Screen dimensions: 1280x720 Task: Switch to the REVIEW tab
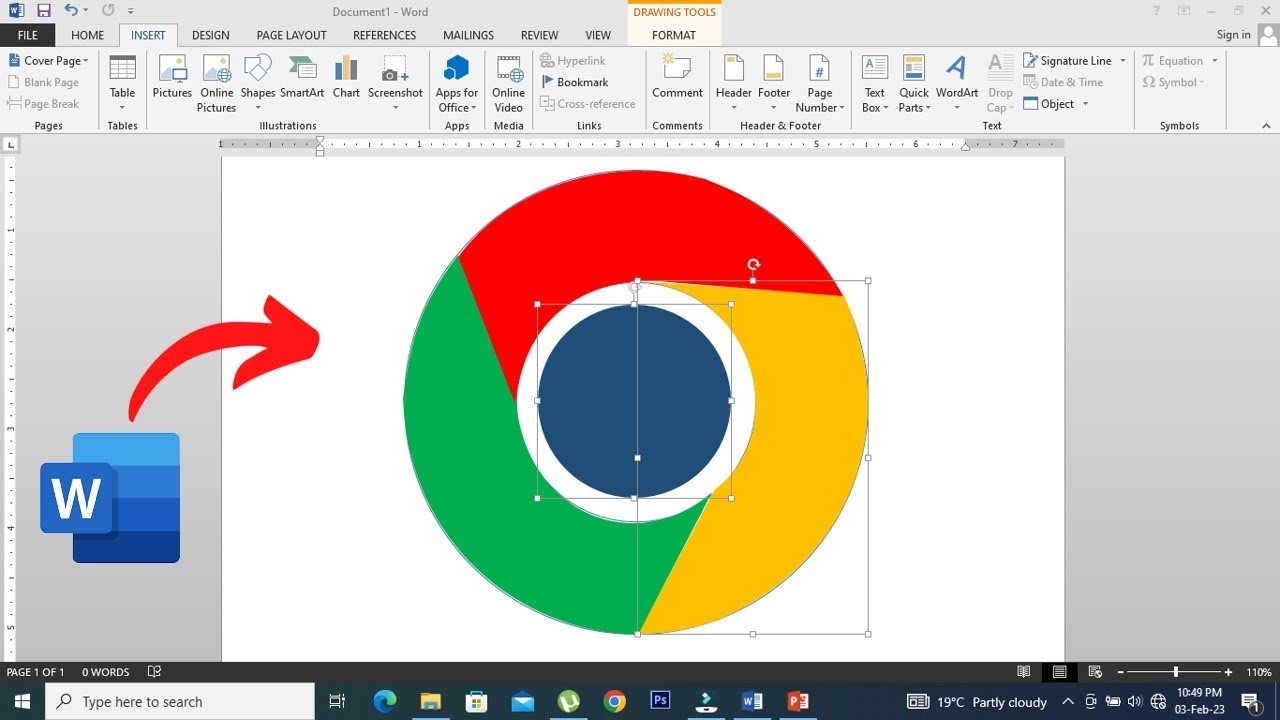[540, 35]
